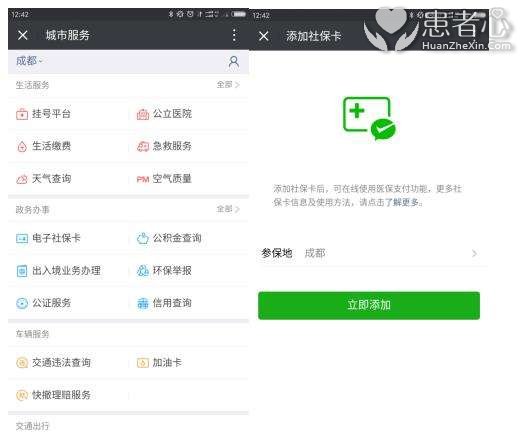
Task: Show all 生活服务 items via 全部
Action: [x=228, y=85]
